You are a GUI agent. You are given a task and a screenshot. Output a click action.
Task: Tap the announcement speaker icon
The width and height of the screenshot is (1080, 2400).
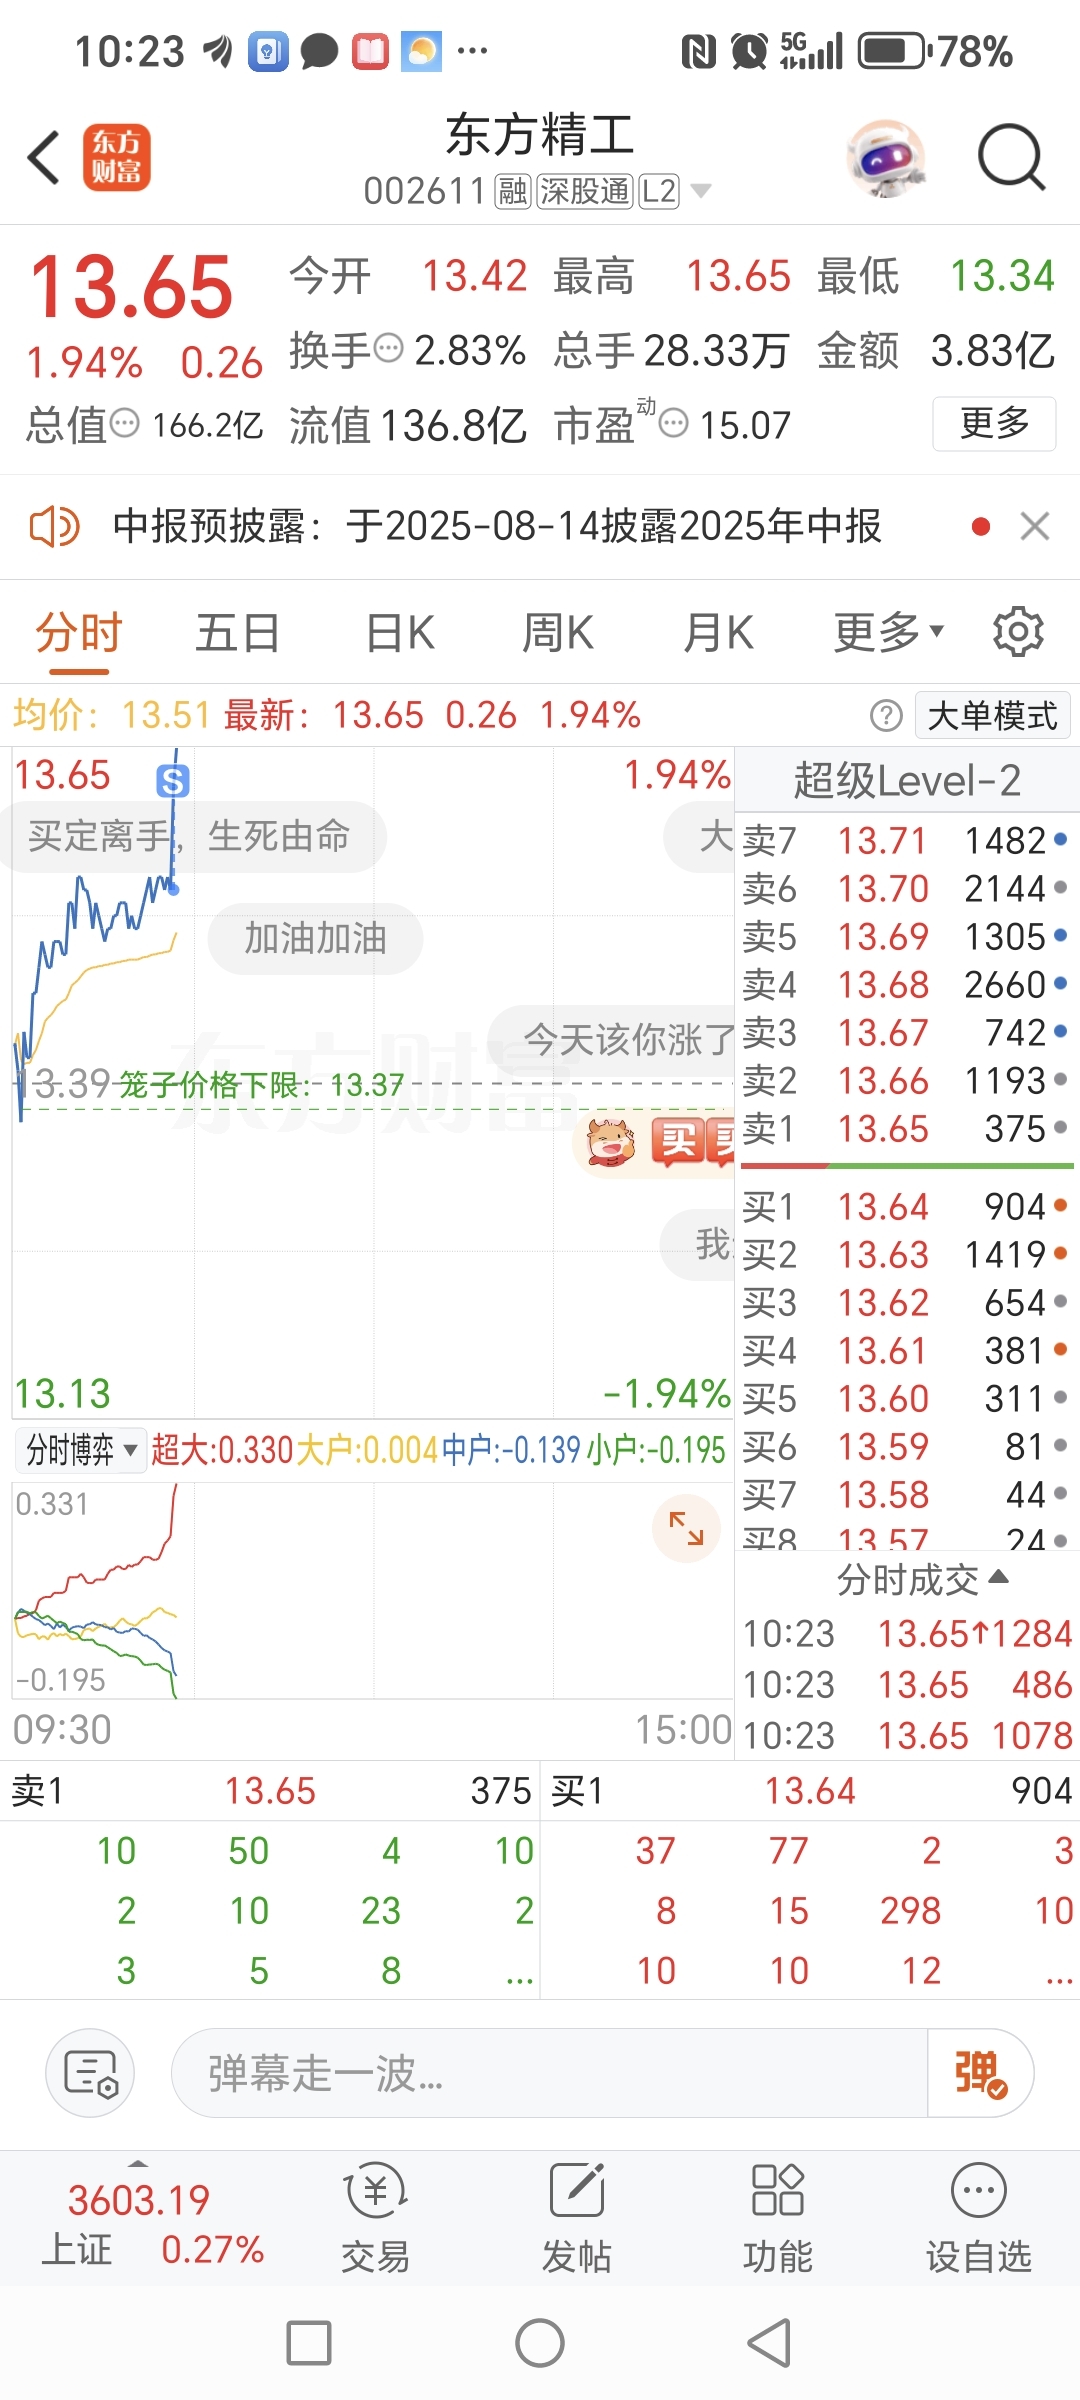tap(54, 526)
